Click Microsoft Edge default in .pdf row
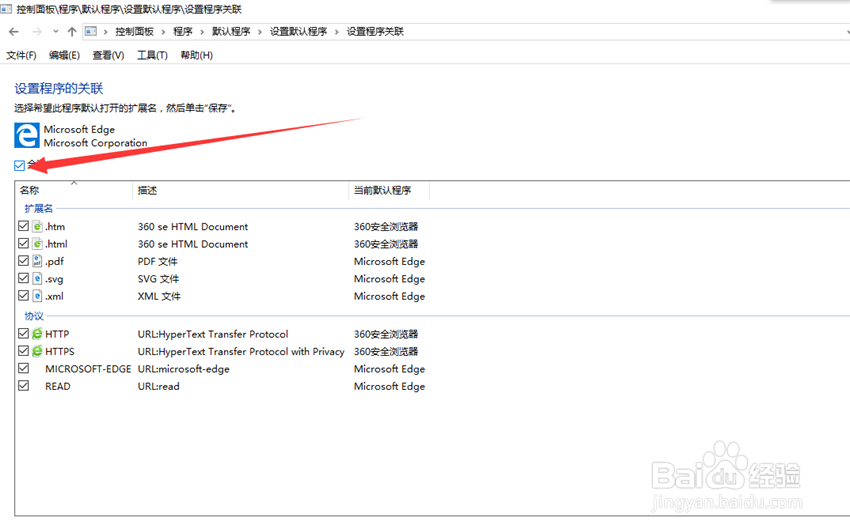 389,261
